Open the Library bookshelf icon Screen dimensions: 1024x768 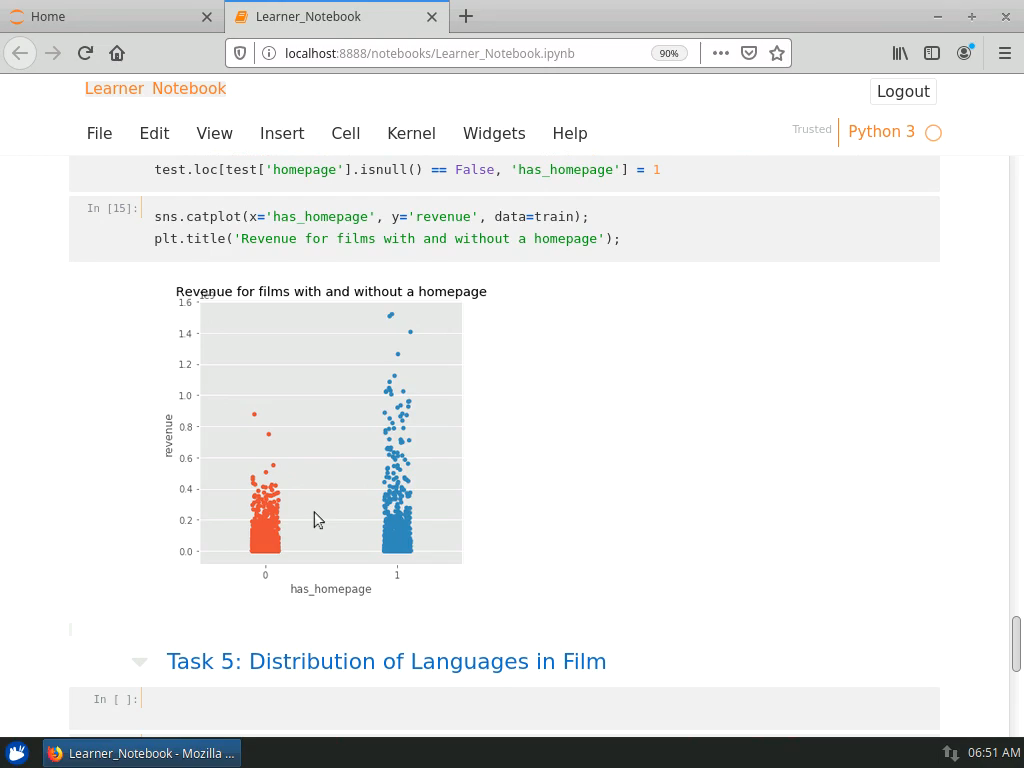(x=900, y=53)
